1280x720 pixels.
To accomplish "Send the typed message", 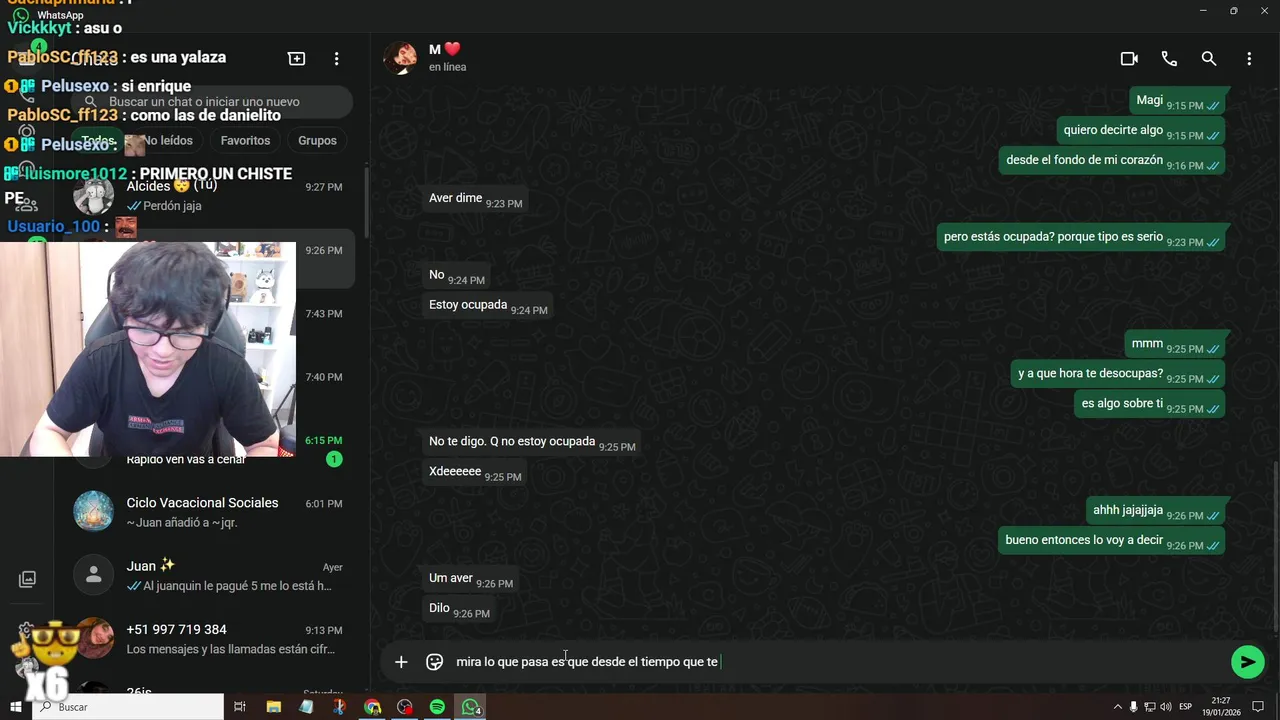I will point(1247,662).
